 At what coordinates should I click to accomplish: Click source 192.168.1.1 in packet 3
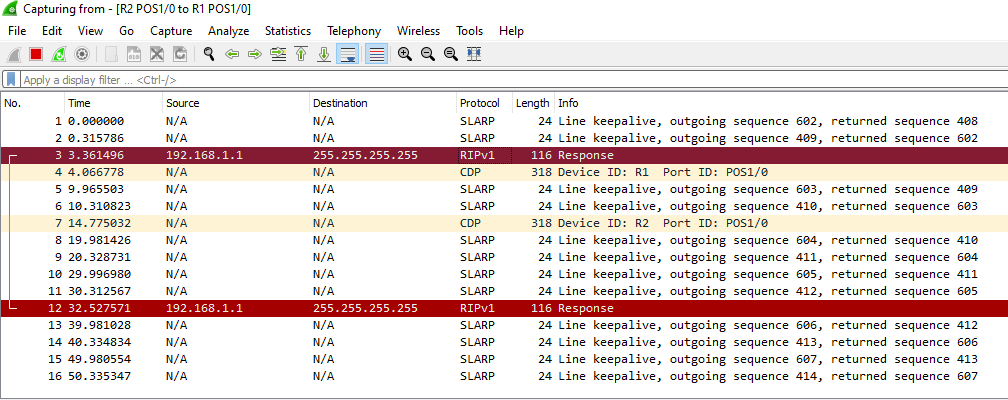coord(204,155)
